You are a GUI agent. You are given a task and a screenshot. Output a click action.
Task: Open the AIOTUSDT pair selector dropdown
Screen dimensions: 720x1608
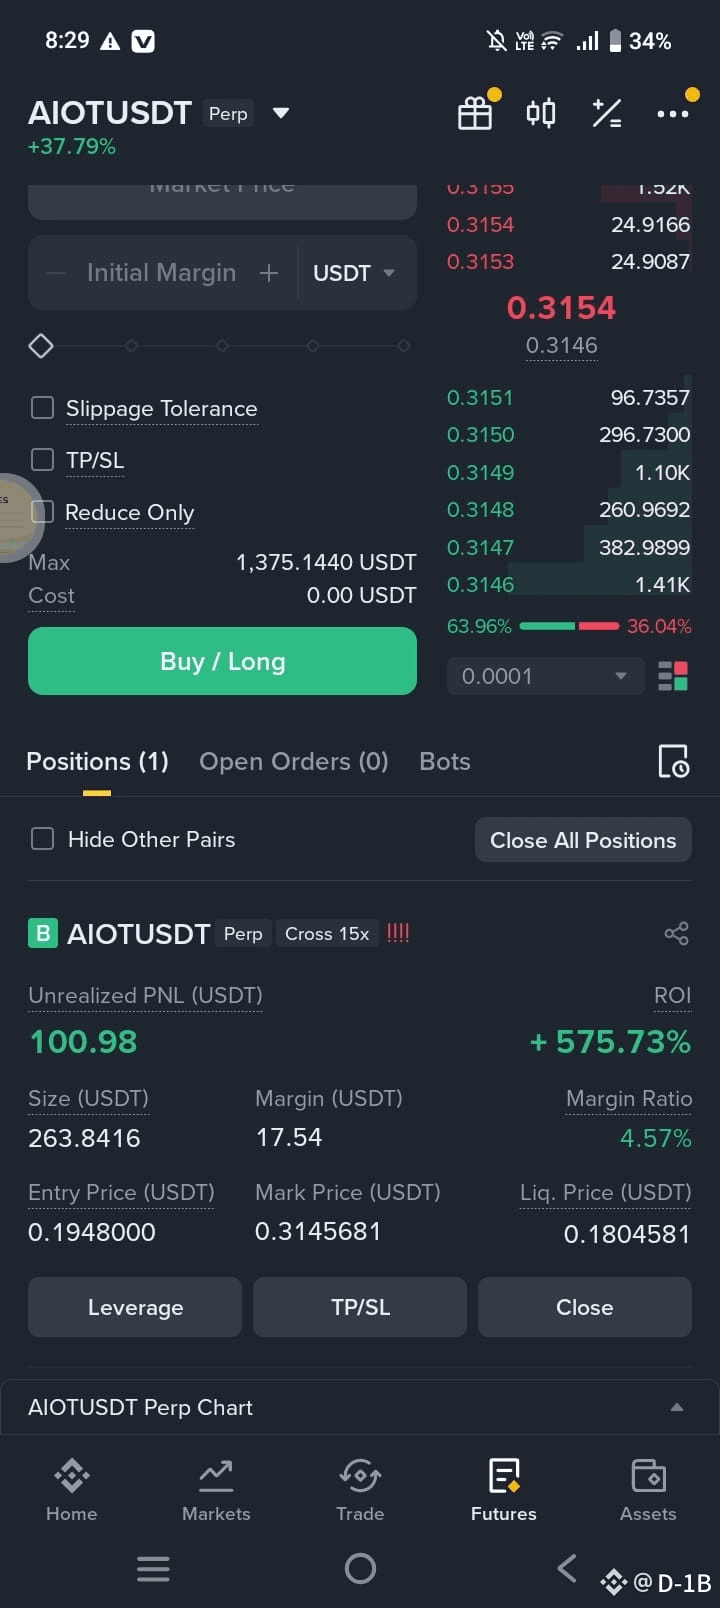[x=281, y=113]
